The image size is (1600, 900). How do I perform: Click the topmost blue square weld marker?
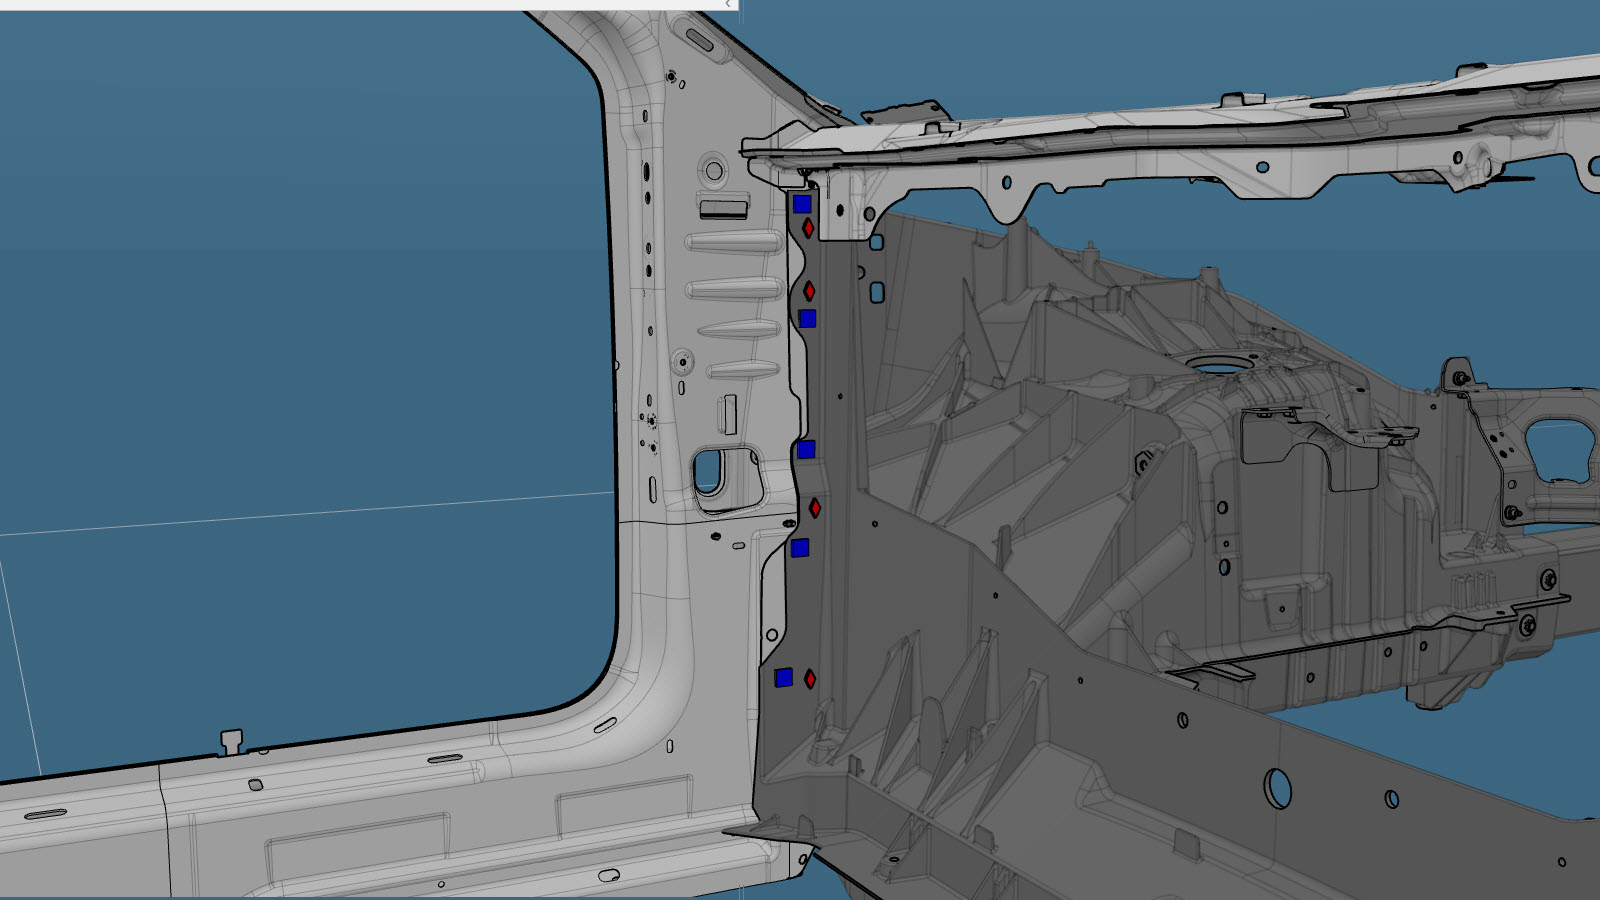[802, 204]
